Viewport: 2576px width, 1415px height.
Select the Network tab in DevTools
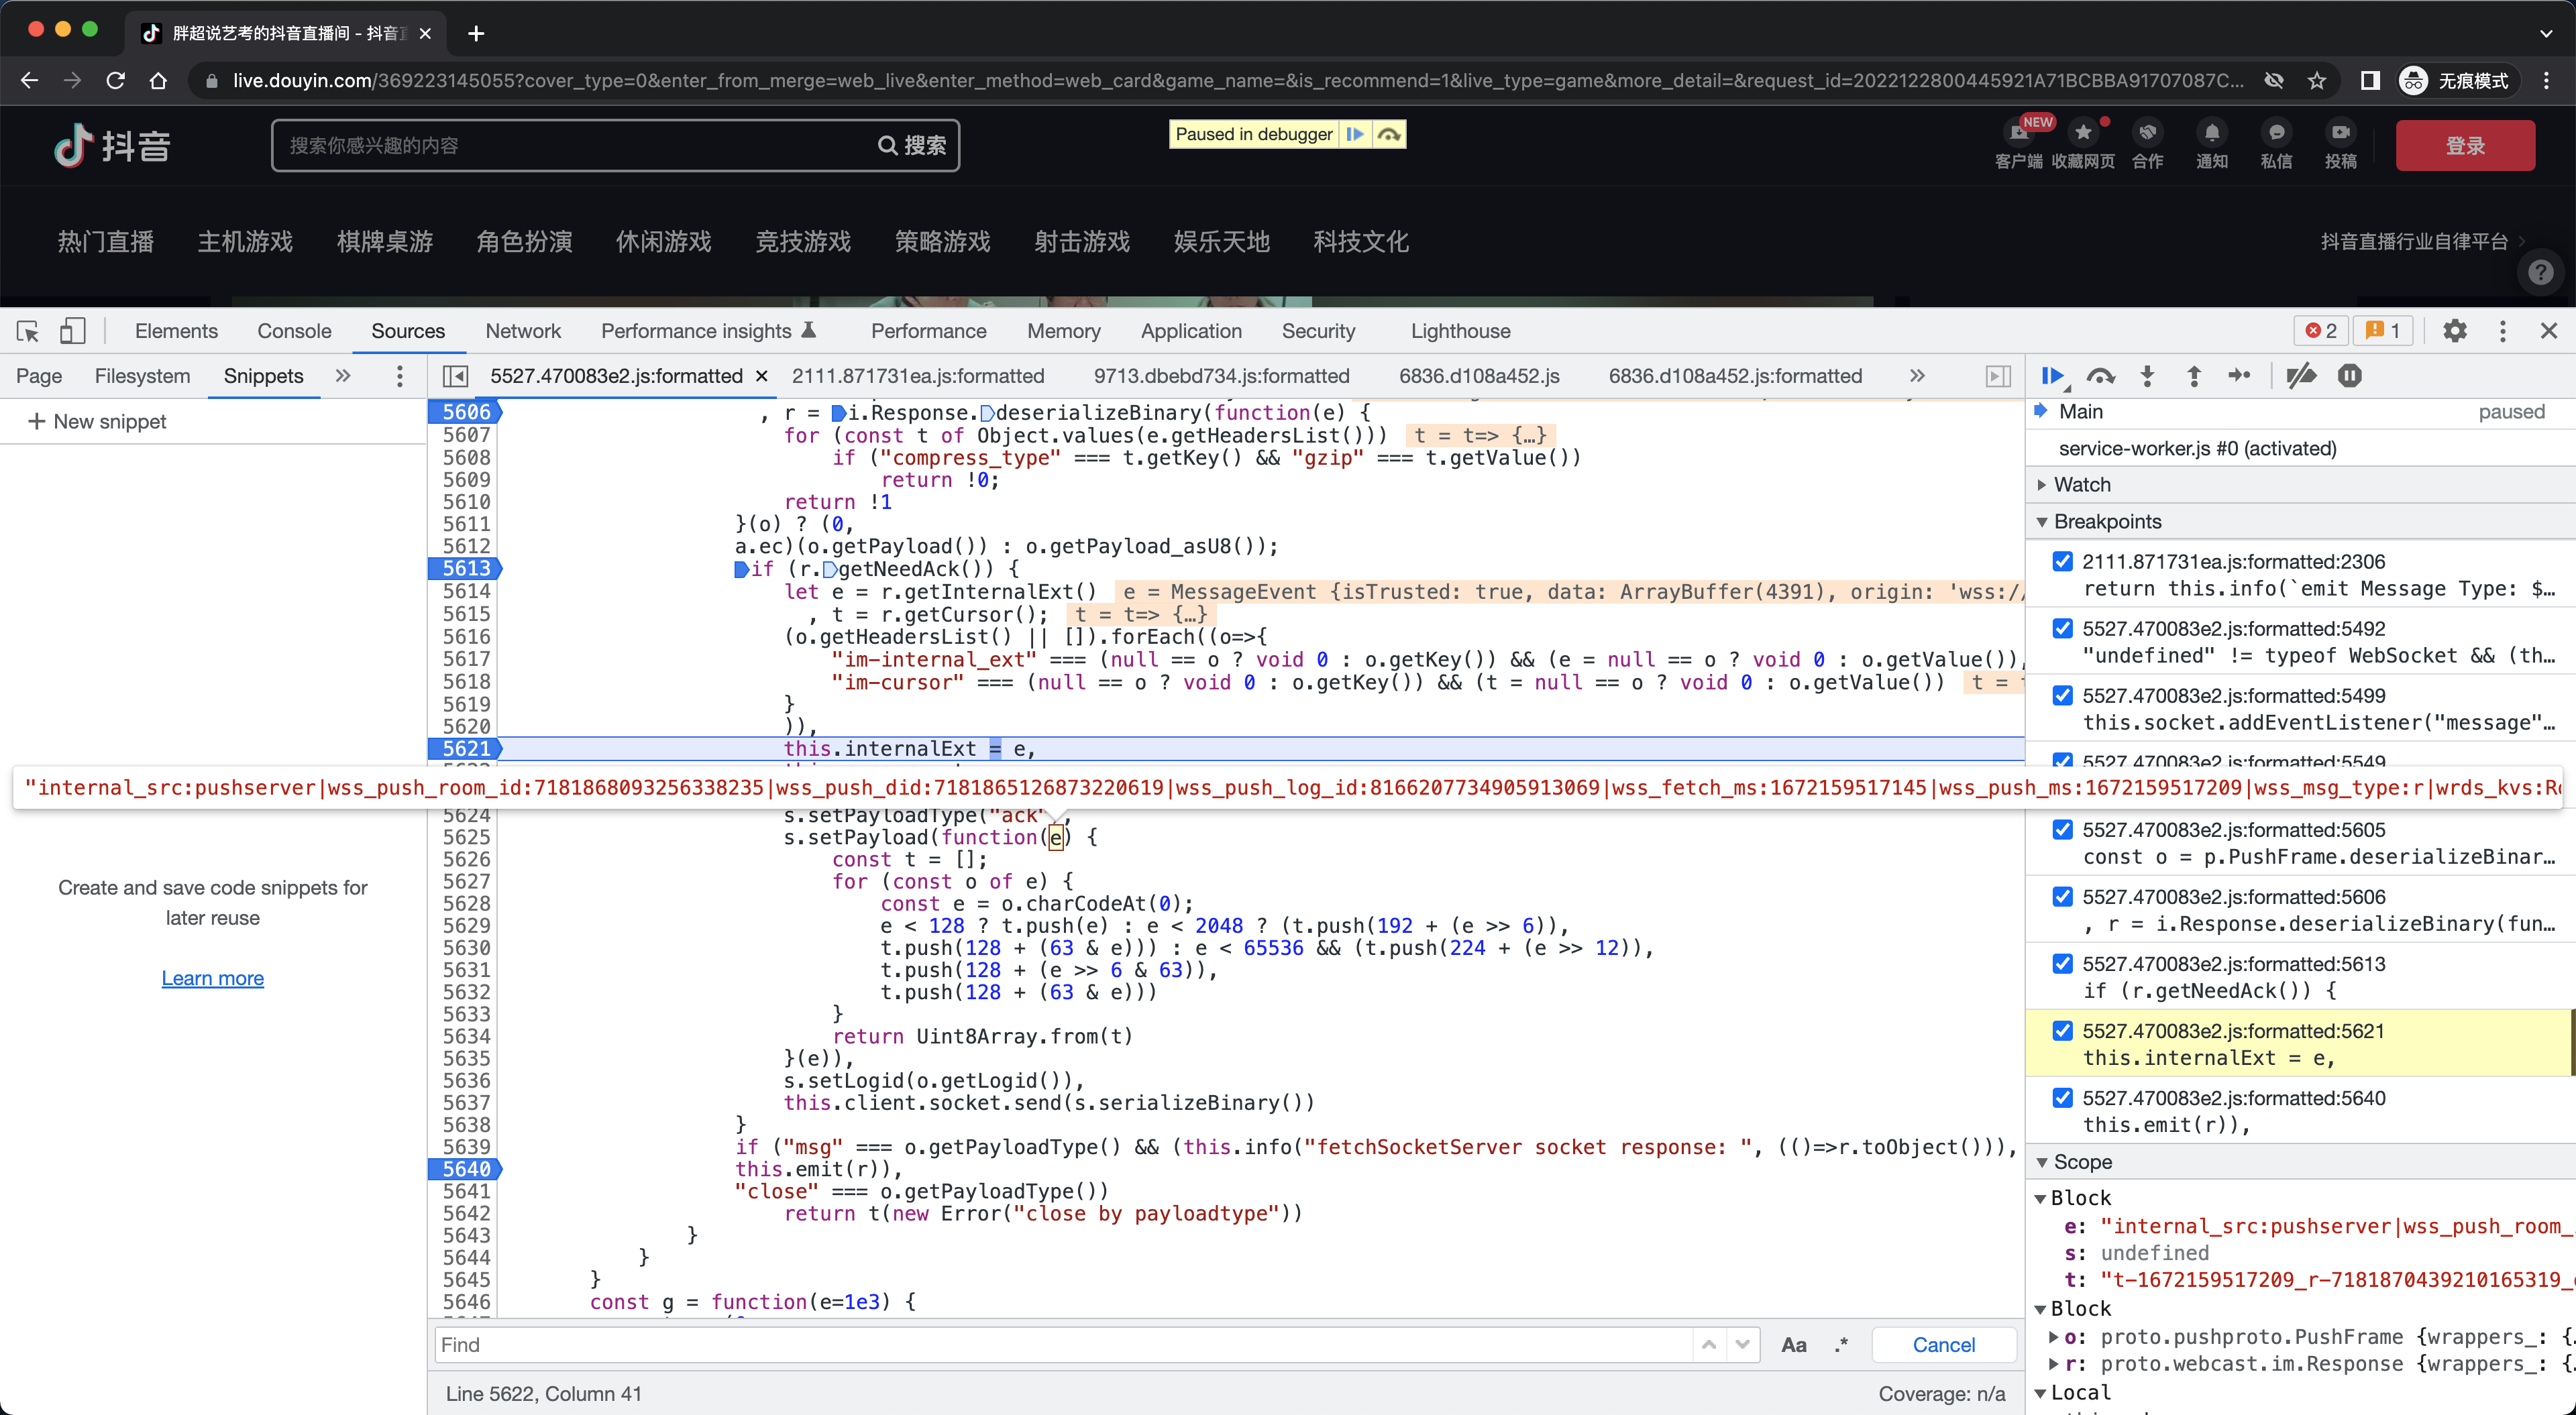click(523, 331)
